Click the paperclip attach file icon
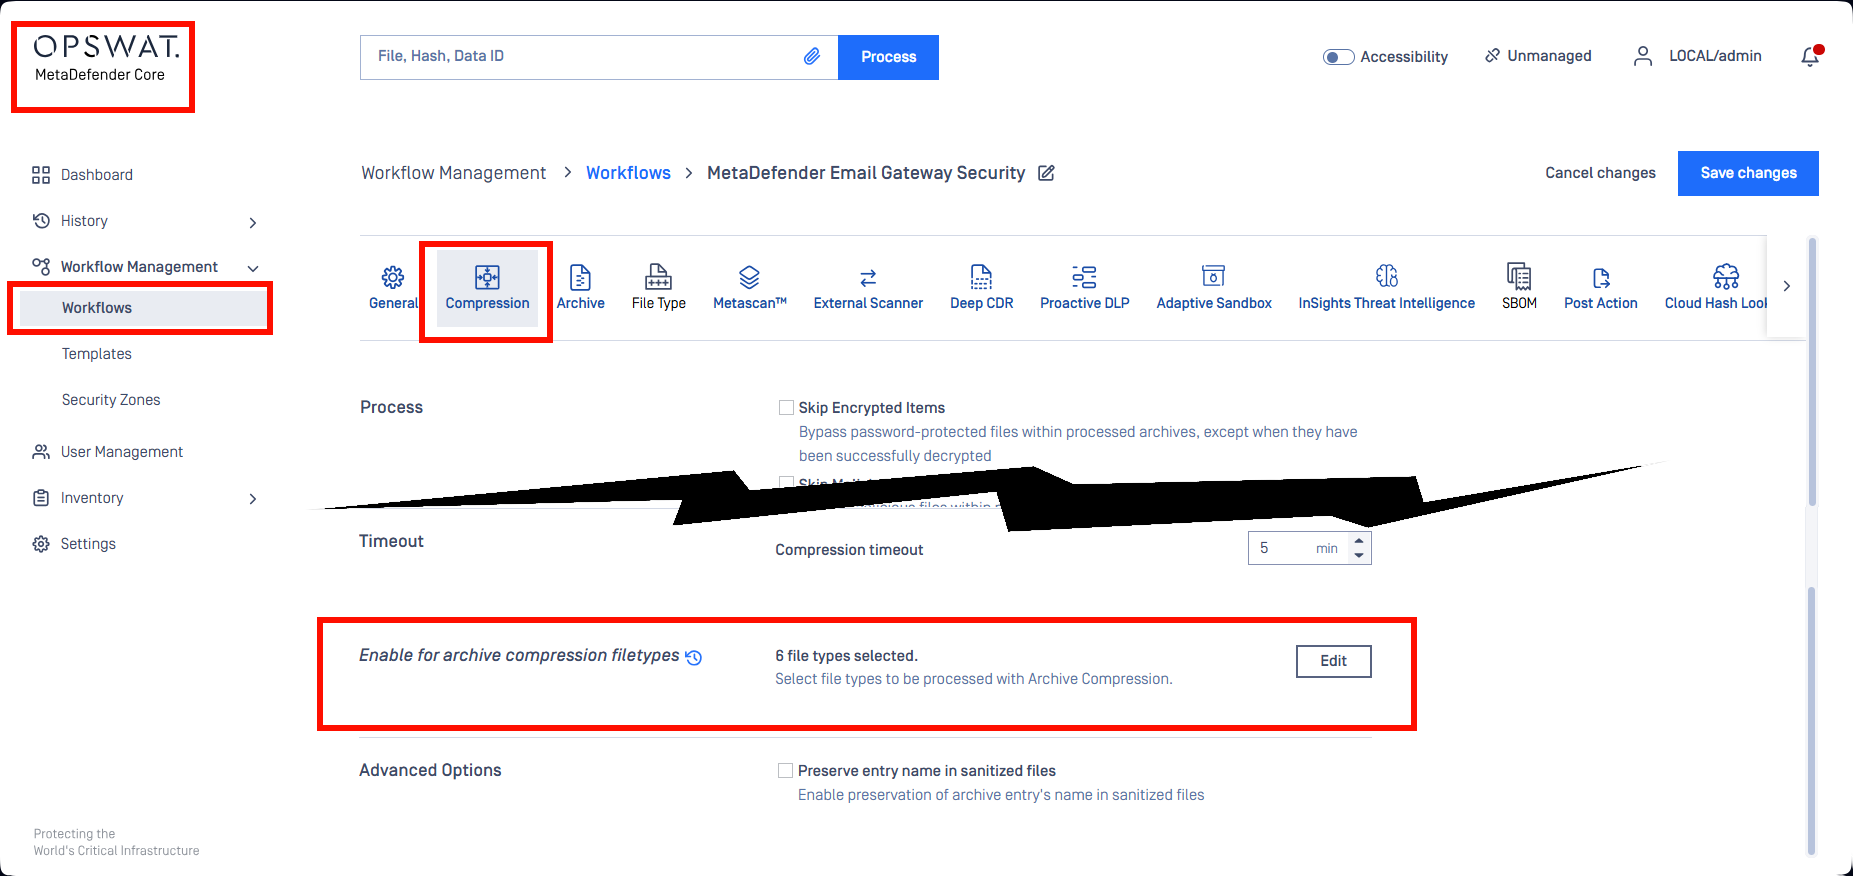This screenshot has width=1853, height=876. coord(811,57)
